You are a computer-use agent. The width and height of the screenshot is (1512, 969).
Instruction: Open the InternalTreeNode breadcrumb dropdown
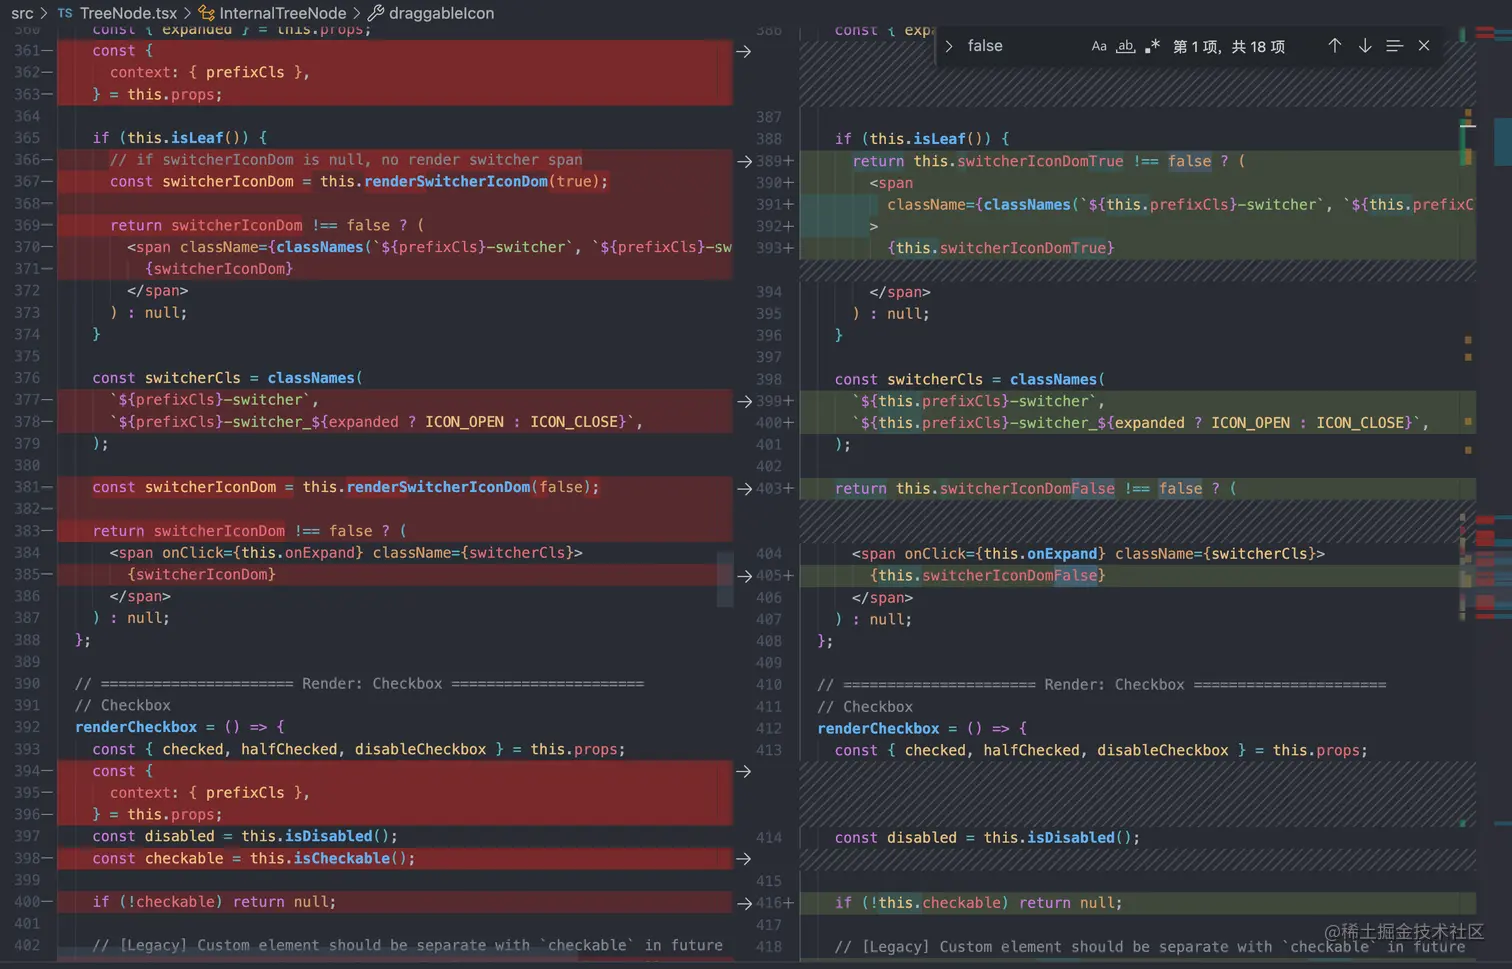click(x=282, y=13)
